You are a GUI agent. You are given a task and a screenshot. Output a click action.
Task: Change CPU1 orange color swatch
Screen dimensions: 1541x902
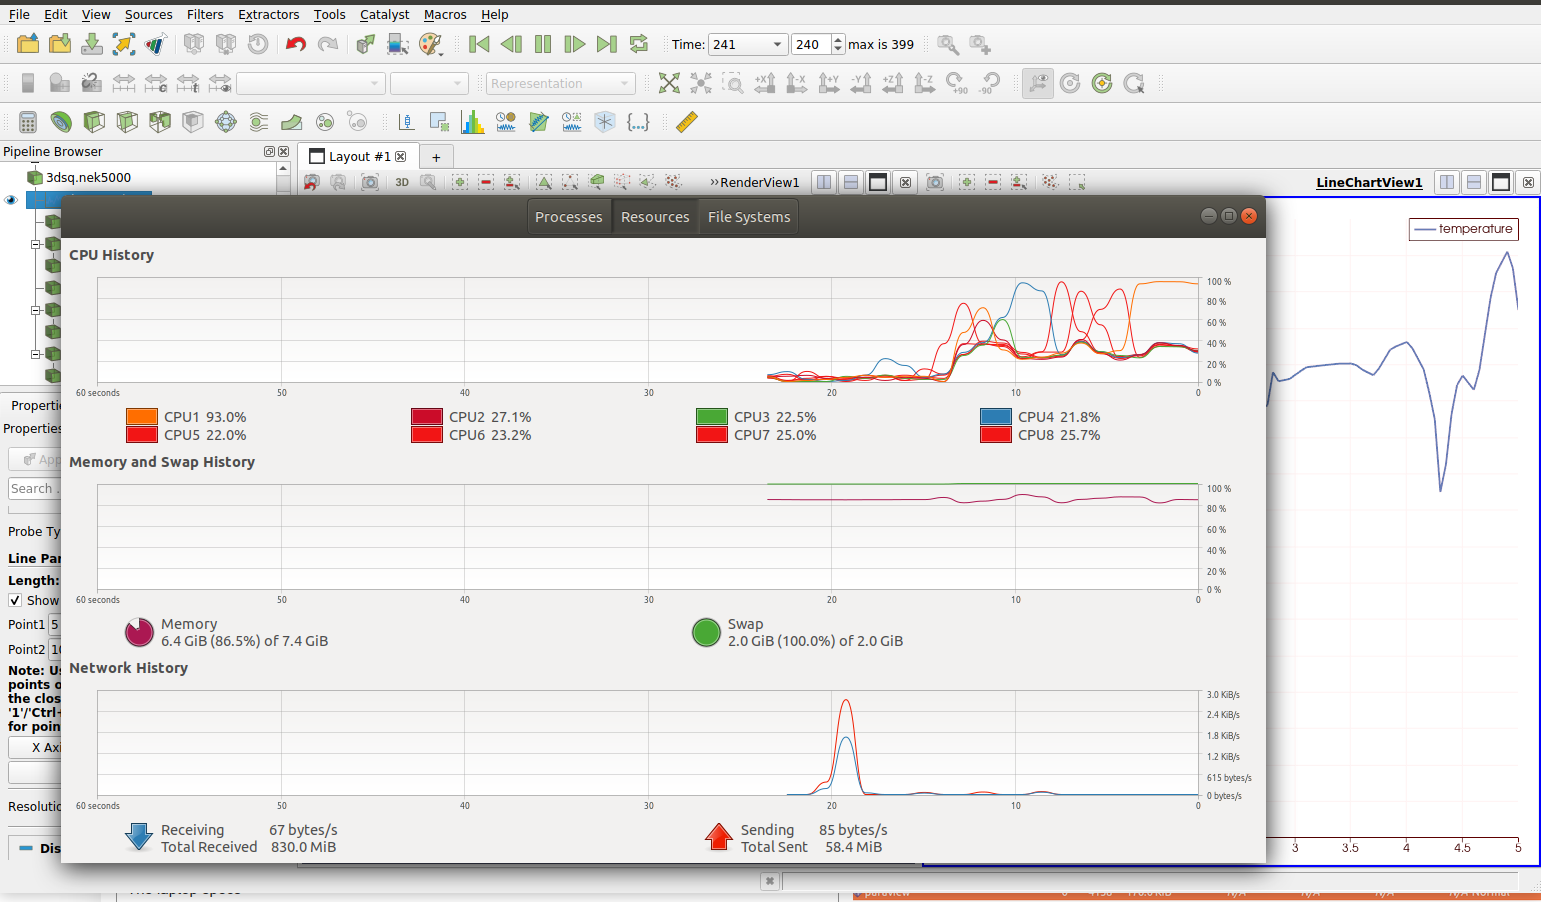pos(142,417)
